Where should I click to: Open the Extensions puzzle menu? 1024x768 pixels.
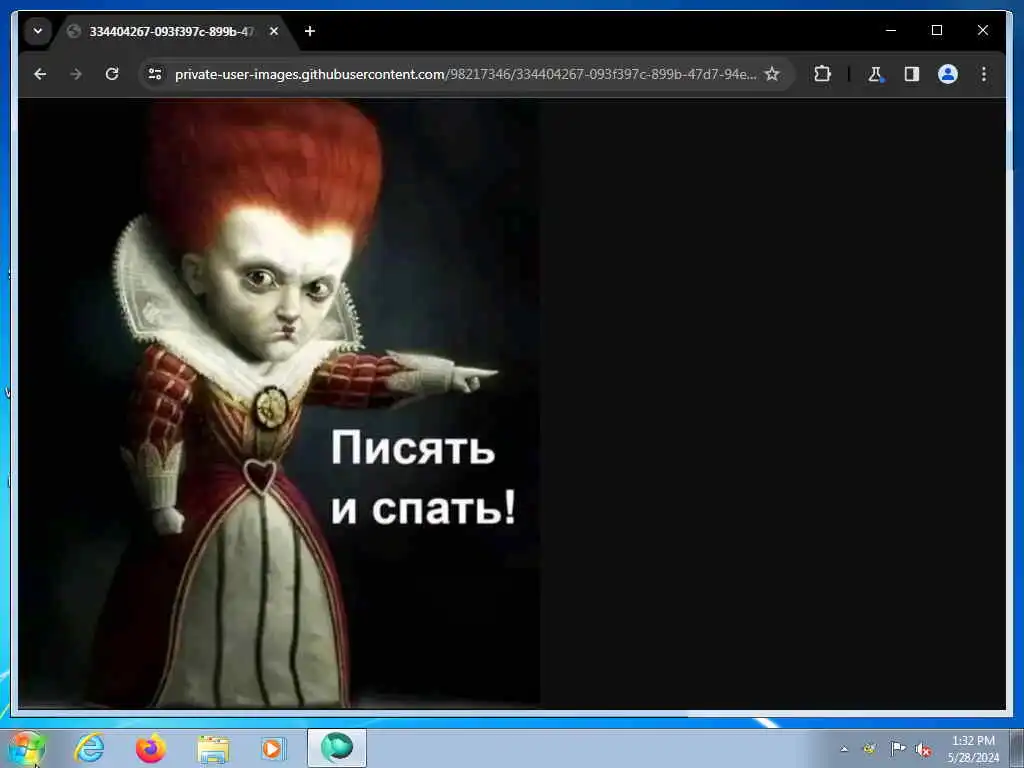pos(822,74)
